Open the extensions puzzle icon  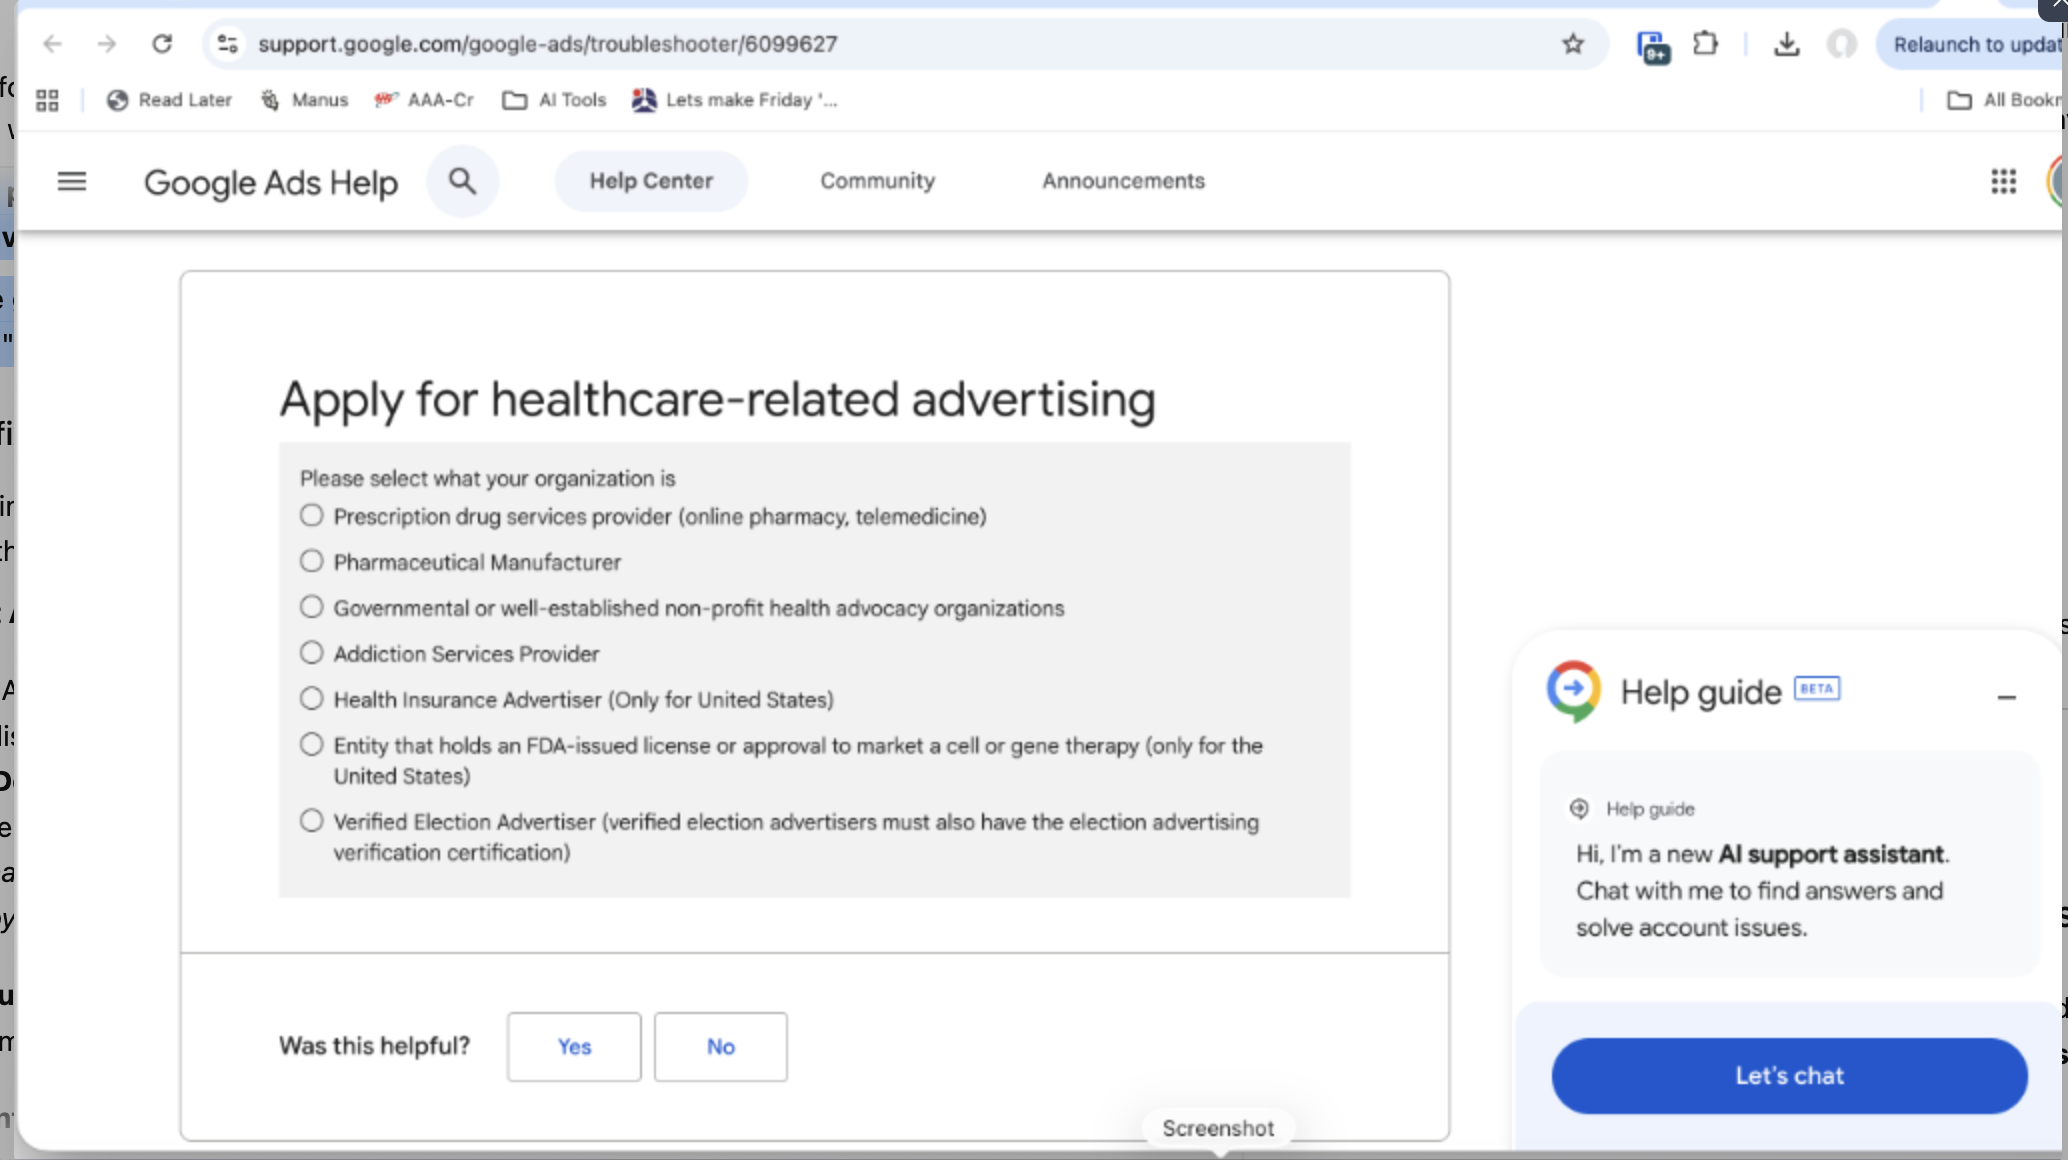1706,44
